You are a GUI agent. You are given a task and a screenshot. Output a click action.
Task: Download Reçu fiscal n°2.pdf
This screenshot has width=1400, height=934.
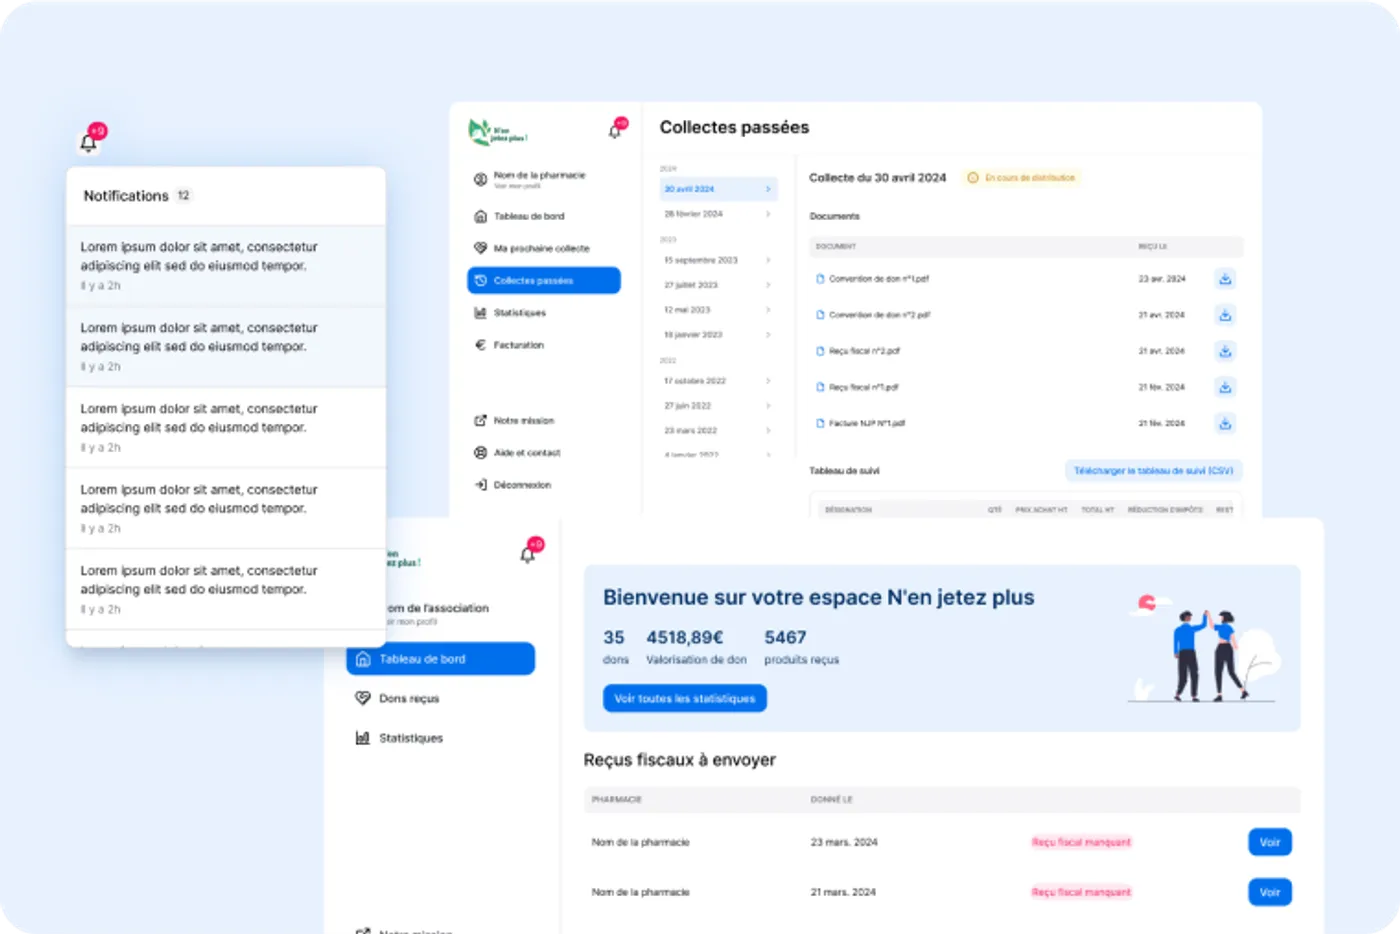pyautogui.click(x=1225, y=351)
